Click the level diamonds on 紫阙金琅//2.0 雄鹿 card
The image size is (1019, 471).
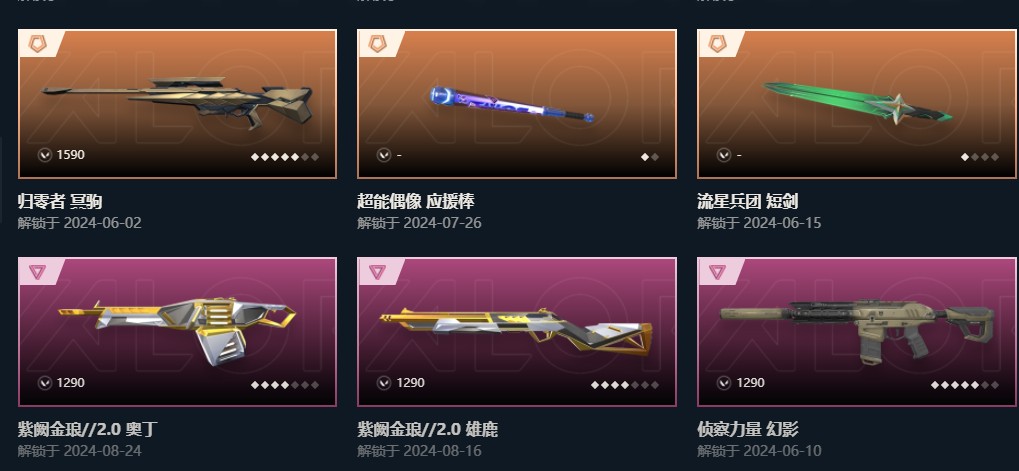(x=625, y=385)
